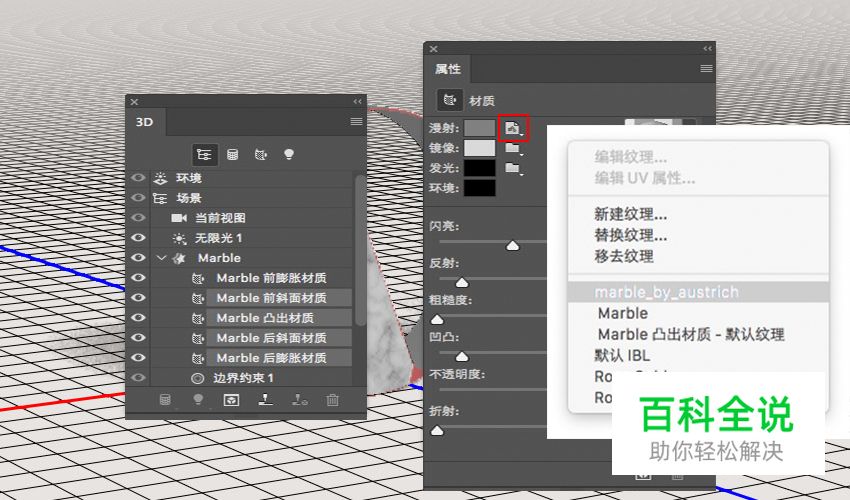Click the 镜像 specular color swatch
The image size is (850, 500).
(x=479, y=148)
